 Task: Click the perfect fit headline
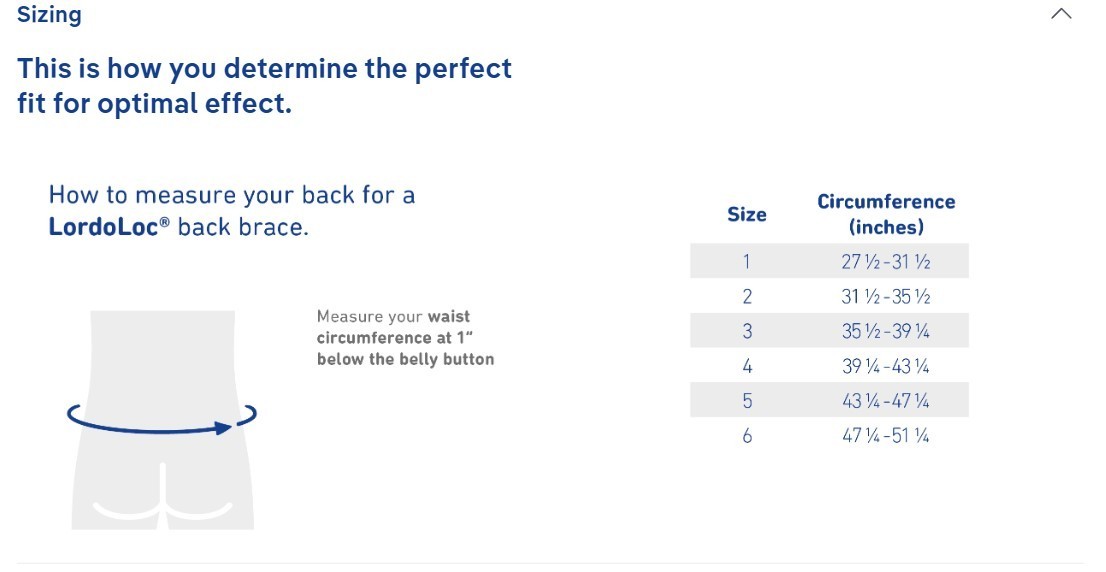[x=265, y=86]
